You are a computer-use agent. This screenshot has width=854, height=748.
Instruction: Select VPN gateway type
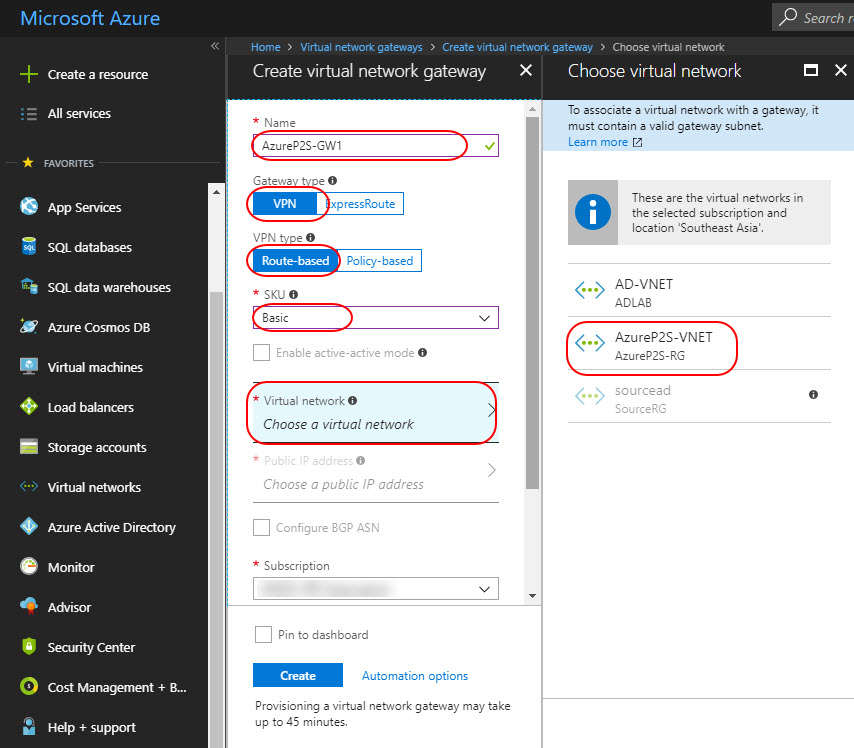(x=285, y=204)
